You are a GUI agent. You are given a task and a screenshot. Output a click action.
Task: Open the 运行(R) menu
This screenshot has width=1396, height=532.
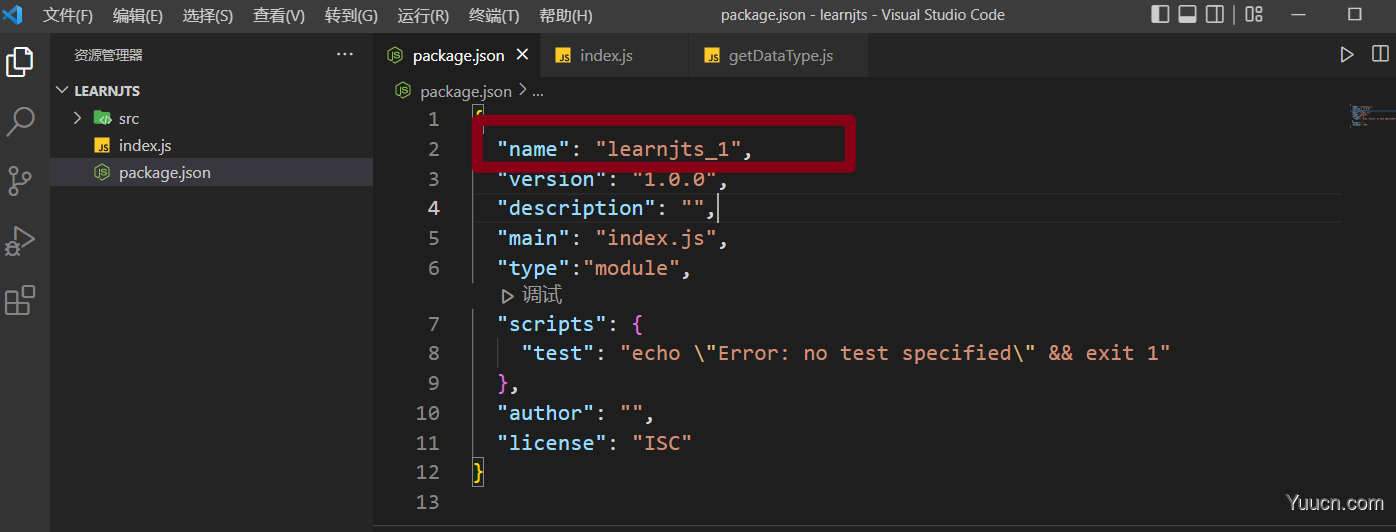423,15
